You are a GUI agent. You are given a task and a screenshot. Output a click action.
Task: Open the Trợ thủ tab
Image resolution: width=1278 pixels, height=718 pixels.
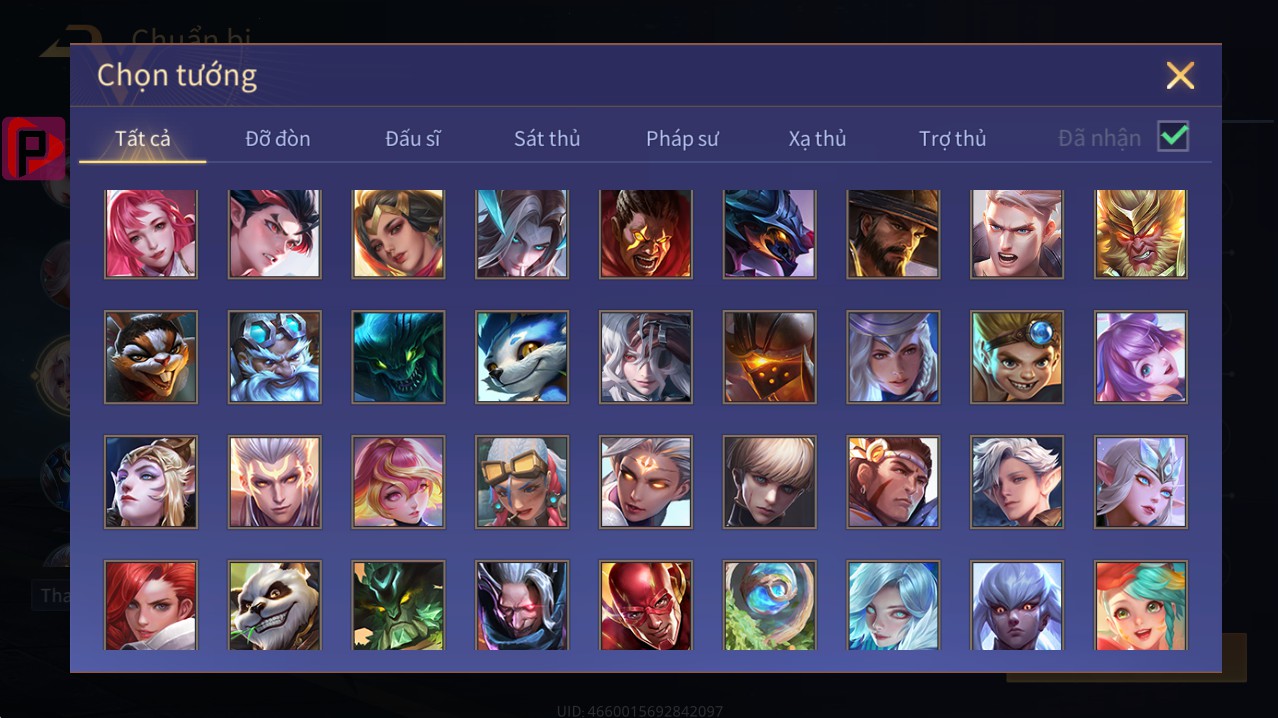(x=952, y=139)
